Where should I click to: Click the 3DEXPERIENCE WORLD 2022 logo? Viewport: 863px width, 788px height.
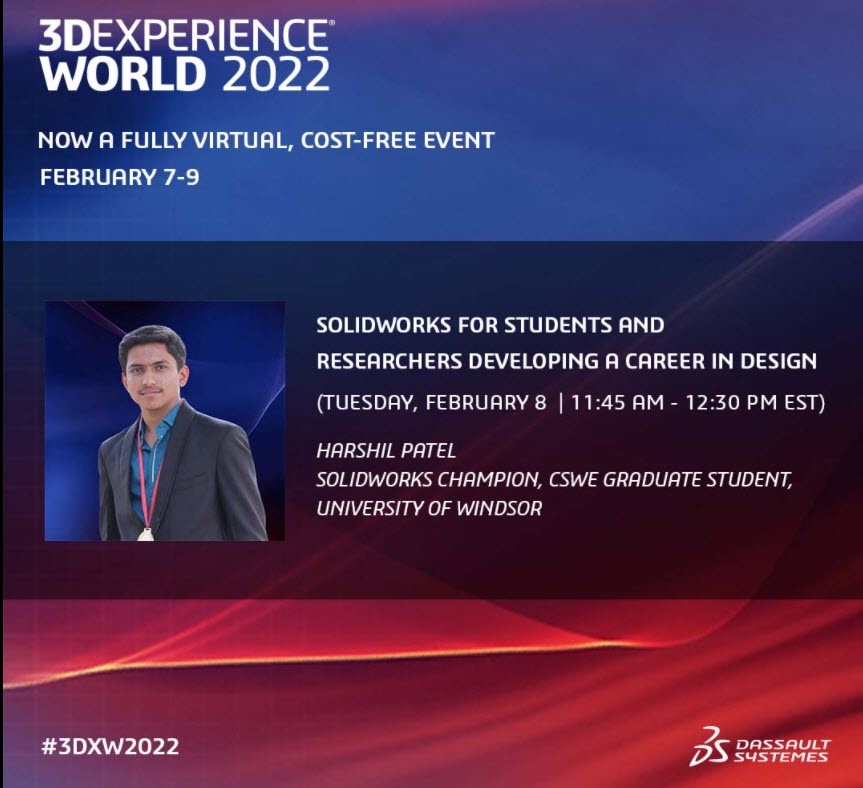point(186,56)
